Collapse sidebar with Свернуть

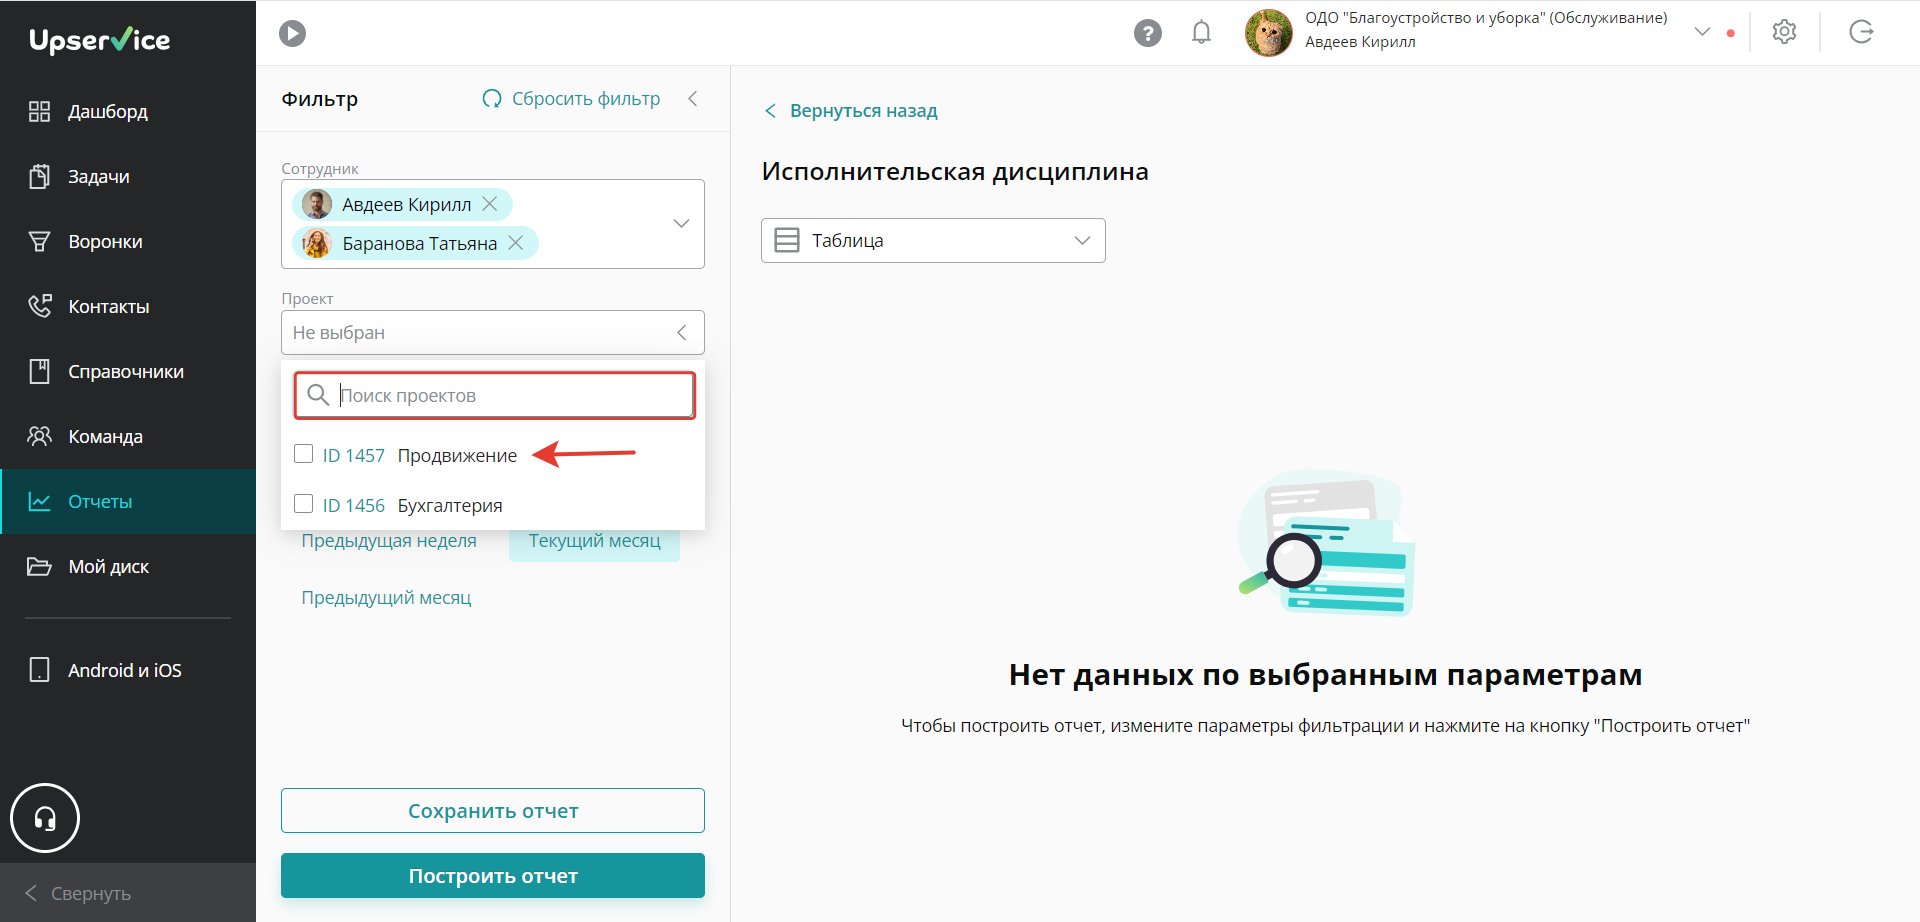tap(128, 893)
